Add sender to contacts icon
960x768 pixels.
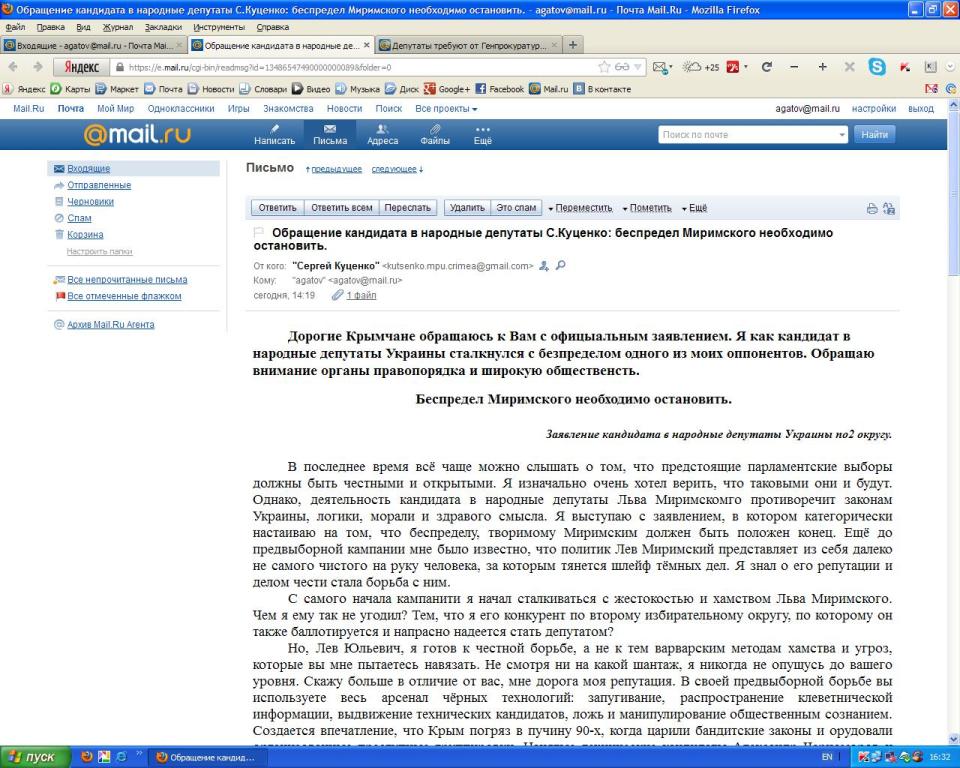tap(544, 266)
